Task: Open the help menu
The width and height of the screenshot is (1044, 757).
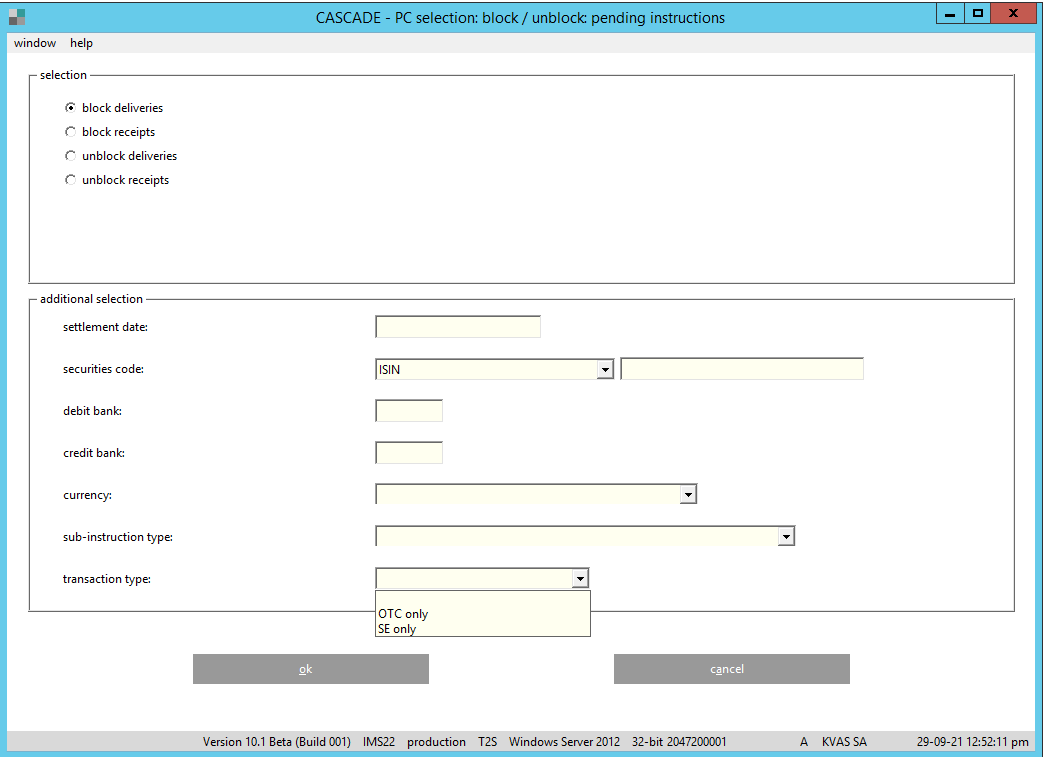Action: click(81, 43)
